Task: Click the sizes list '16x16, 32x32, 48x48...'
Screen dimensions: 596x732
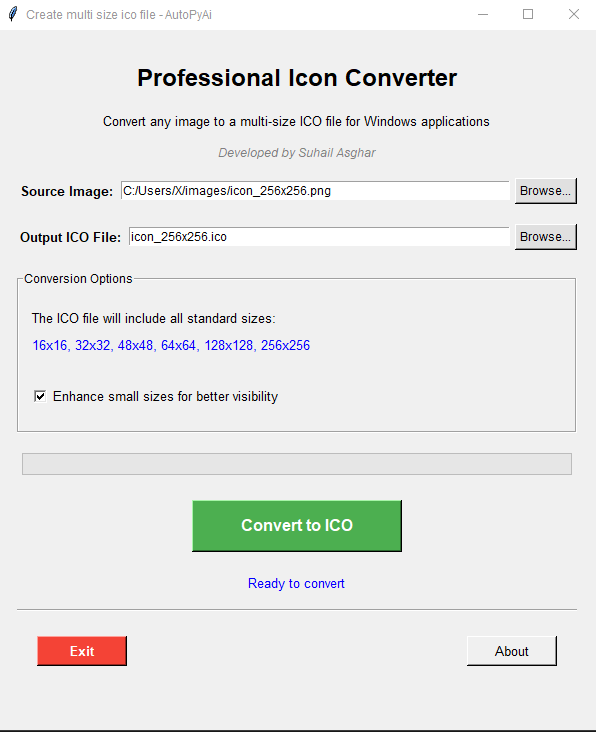Action: [171, 345]
